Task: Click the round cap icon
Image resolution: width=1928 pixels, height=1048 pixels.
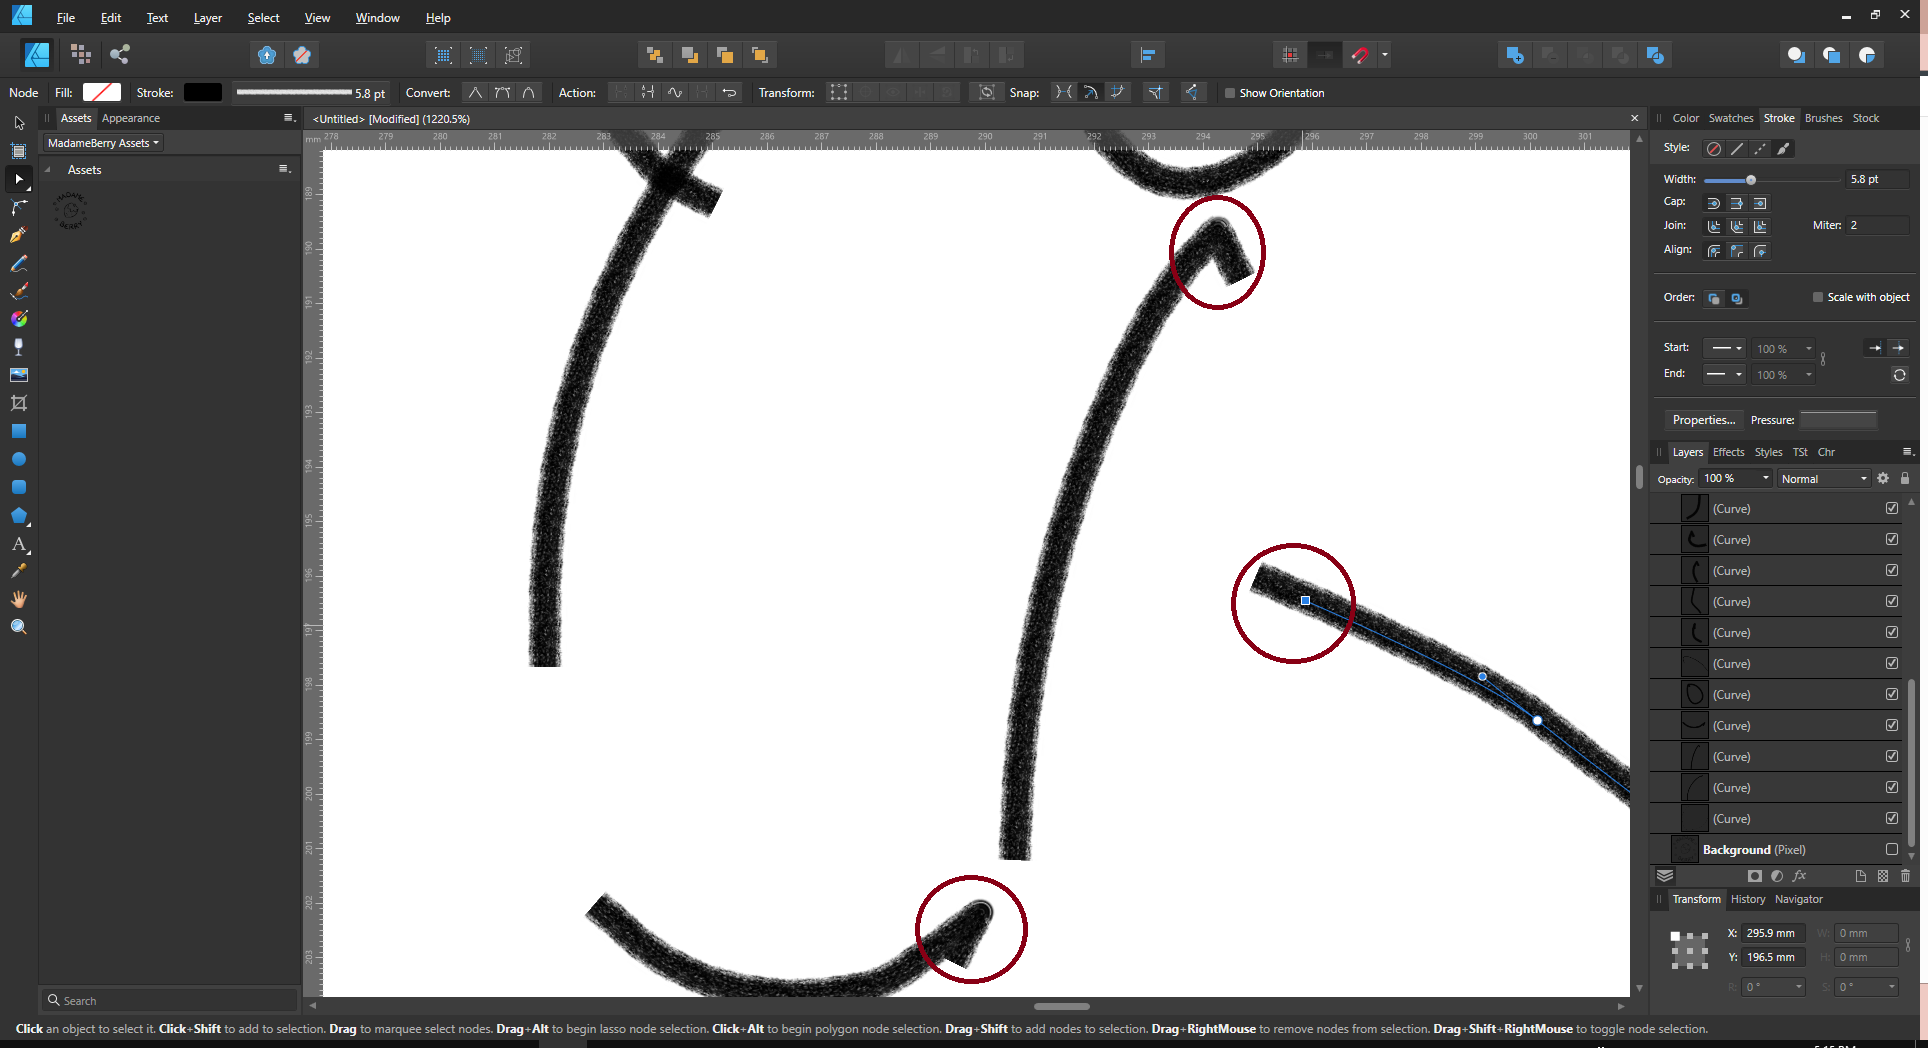Action: [1714, 203]
